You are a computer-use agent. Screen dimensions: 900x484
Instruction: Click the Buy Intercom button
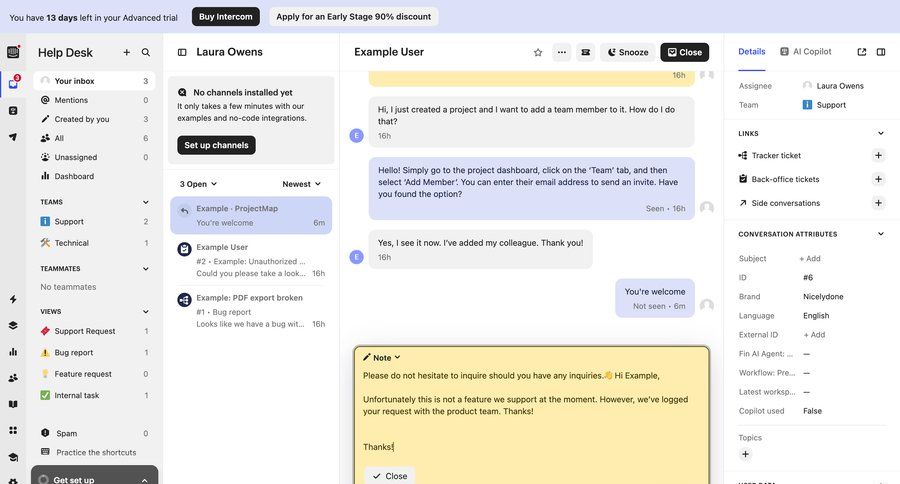pyautogui.click(x=226, y=17)
